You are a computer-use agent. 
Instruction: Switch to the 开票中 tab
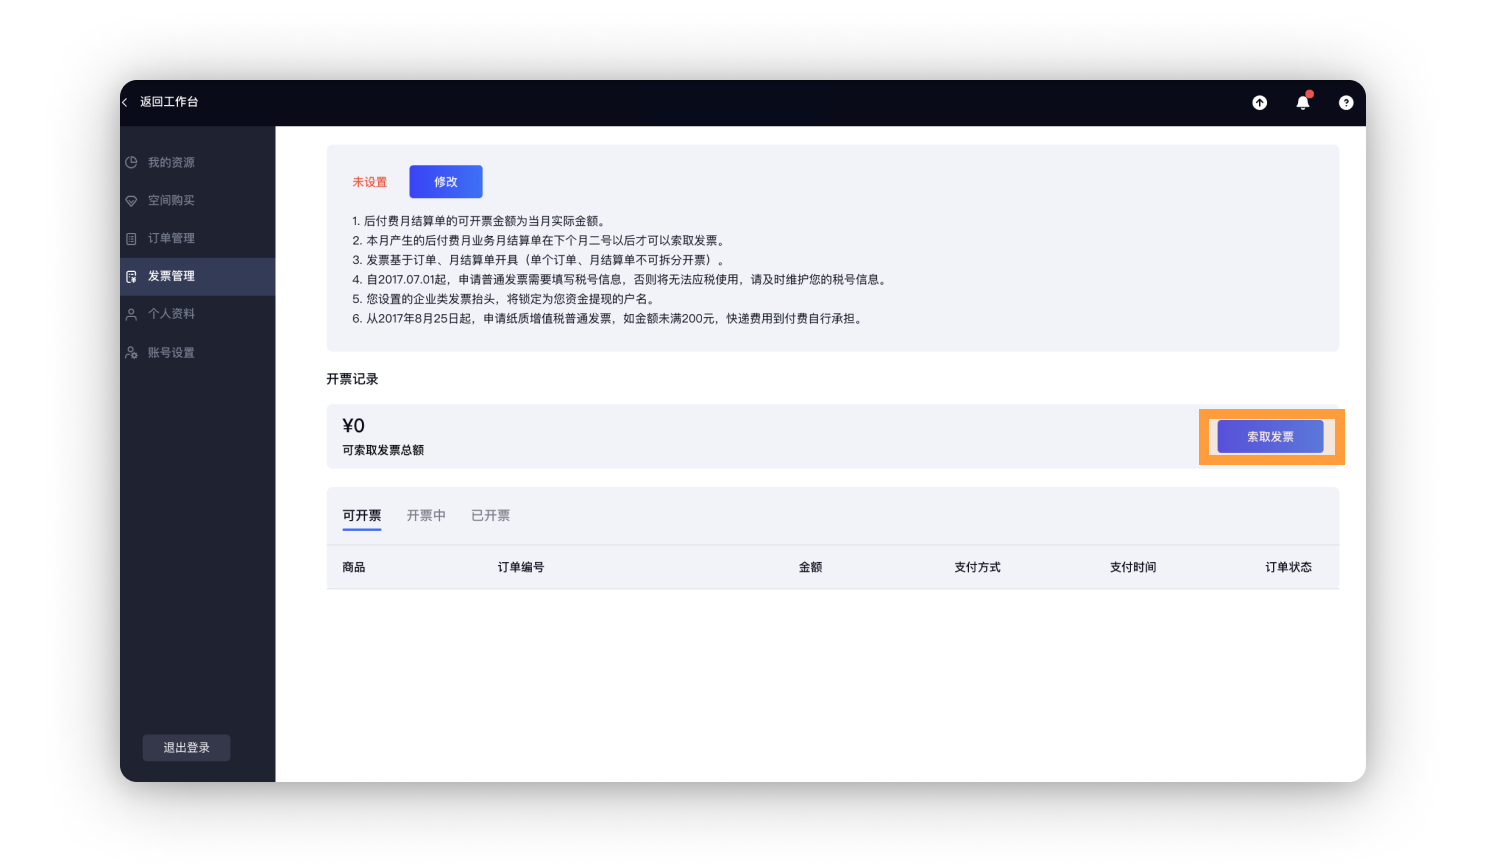426,516
